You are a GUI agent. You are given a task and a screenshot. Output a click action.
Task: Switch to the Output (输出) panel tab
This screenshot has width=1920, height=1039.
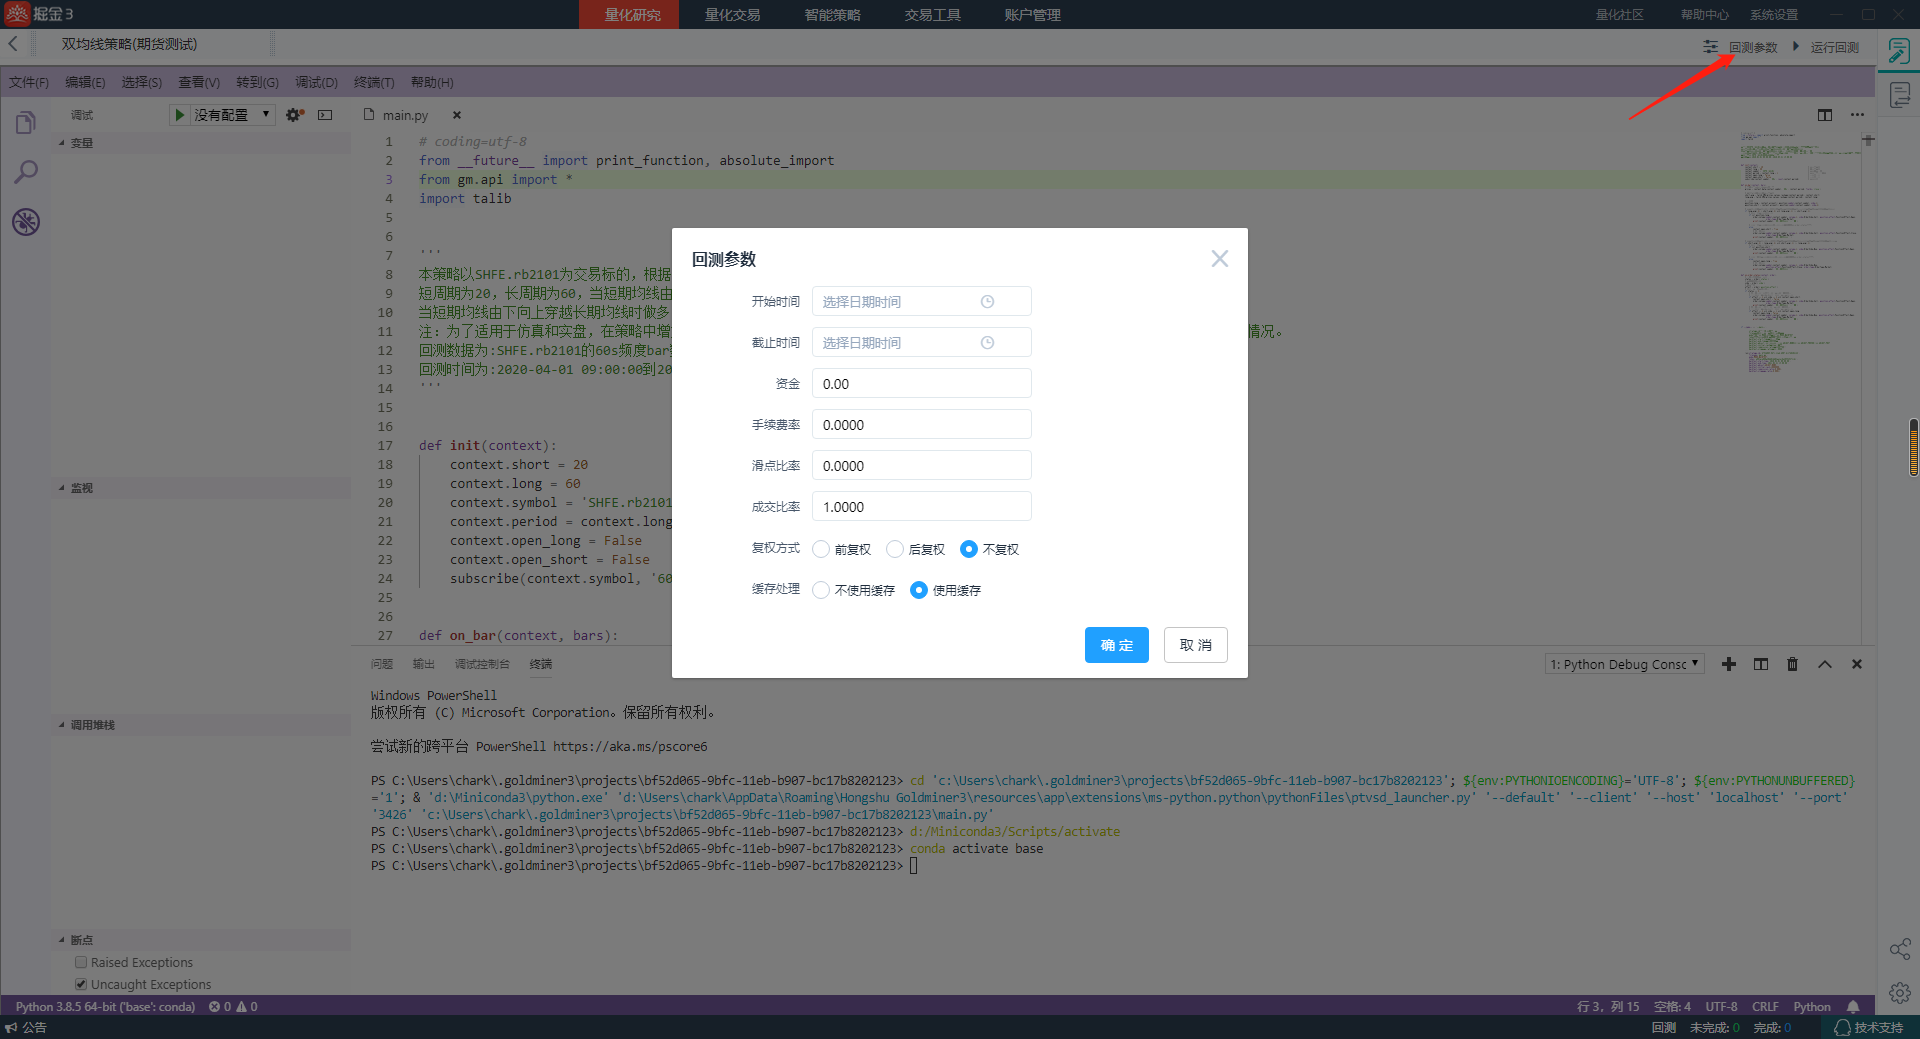[x=424, y=664]
